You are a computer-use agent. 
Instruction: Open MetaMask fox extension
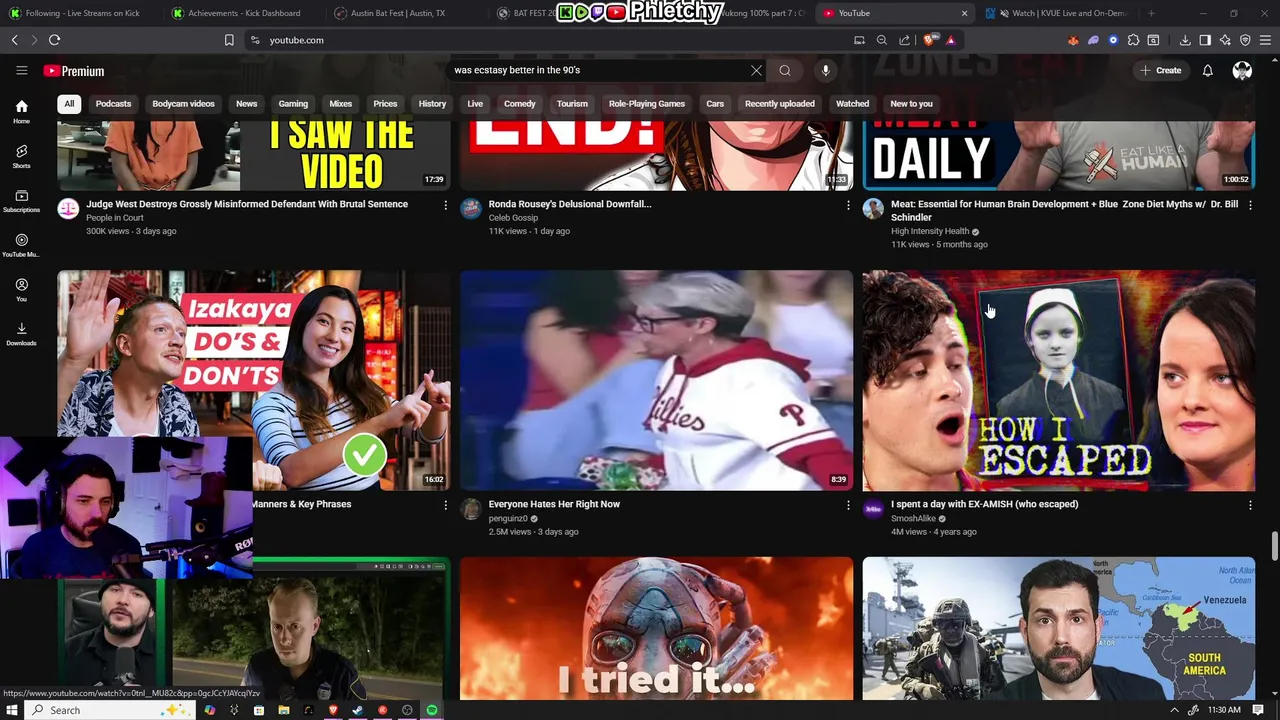click(x=1073, y=40)
